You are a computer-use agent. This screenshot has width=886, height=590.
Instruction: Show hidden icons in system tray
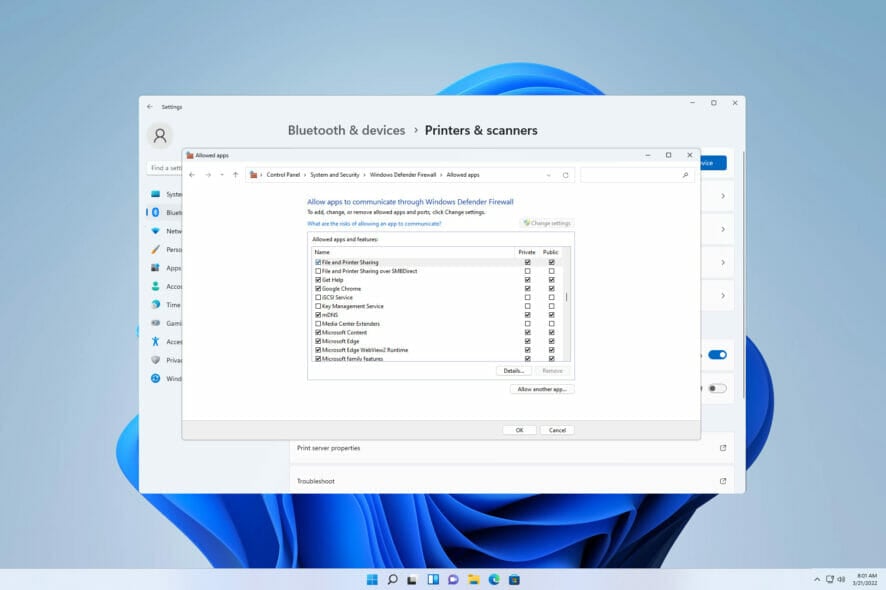(817, 580)
